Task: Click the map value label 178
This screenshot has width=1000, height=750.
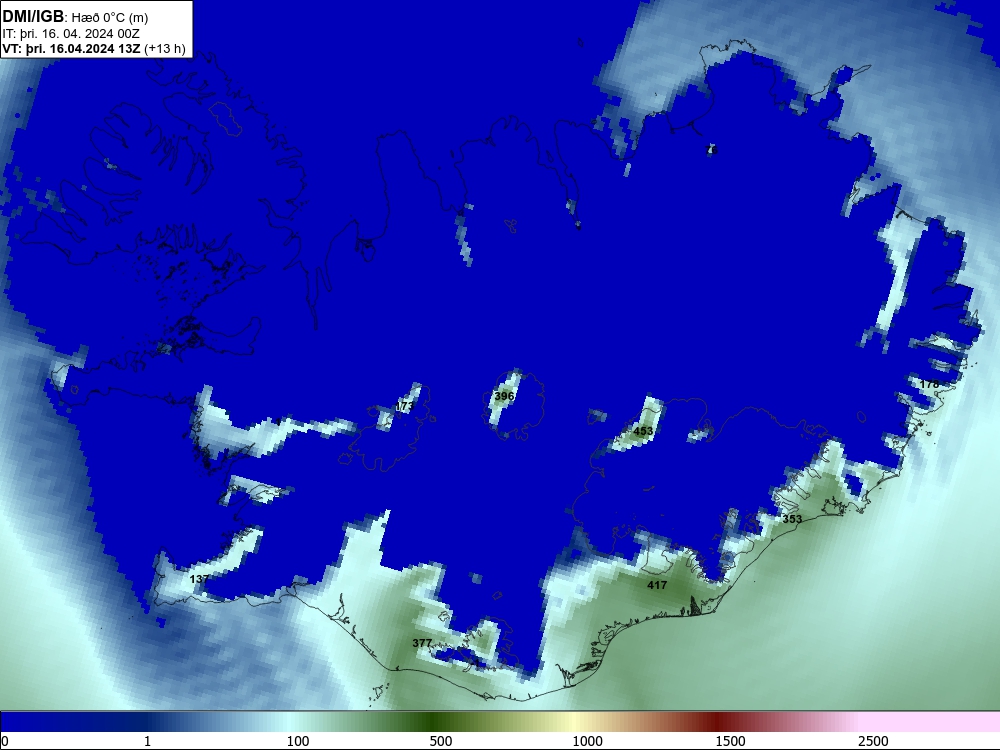Action: click(930, 384)
